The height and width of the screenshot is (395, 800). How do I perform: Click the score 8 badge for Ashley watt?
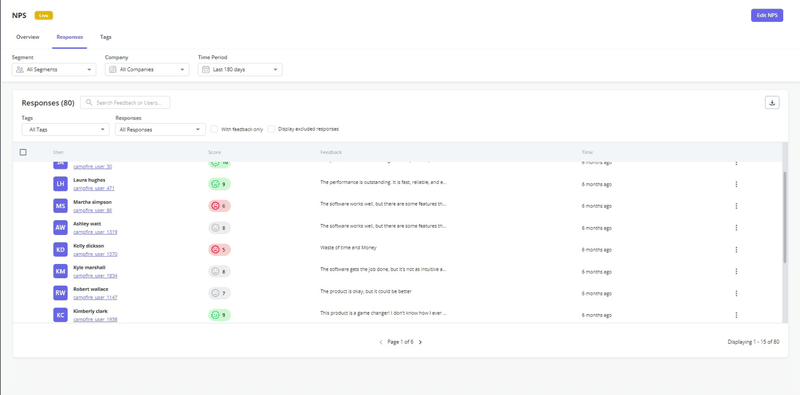pyautogui.click(x=219, y=228)
